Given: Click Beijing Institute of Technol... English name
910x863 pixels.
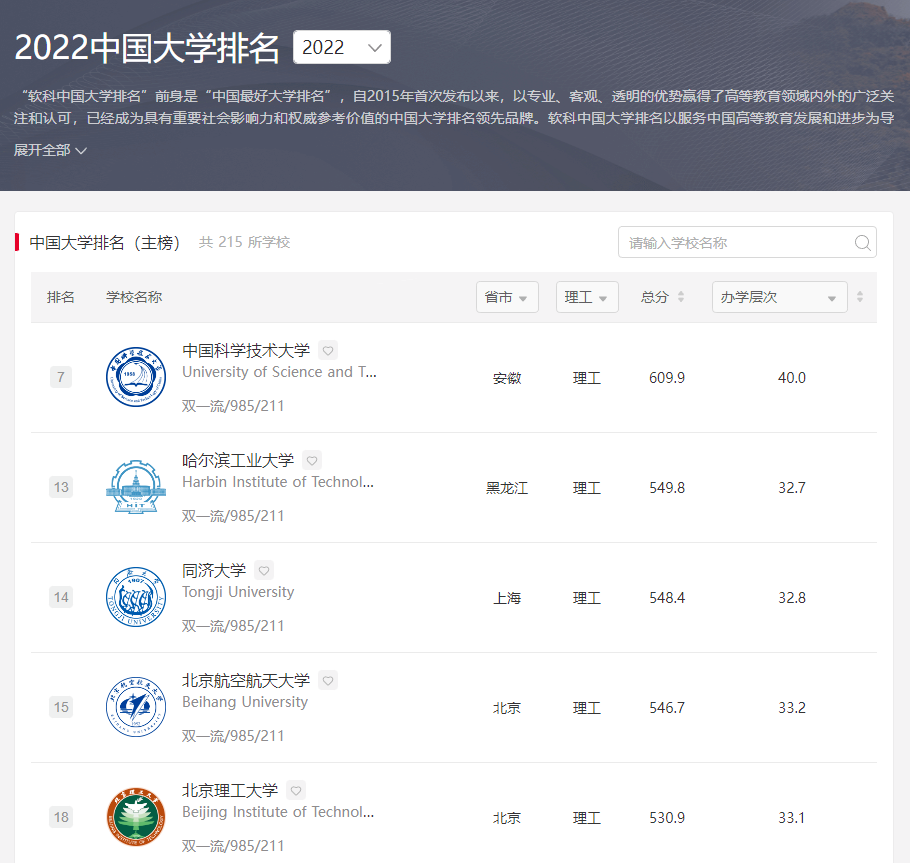Looking at the screenshot, I should tap(278, 812).
